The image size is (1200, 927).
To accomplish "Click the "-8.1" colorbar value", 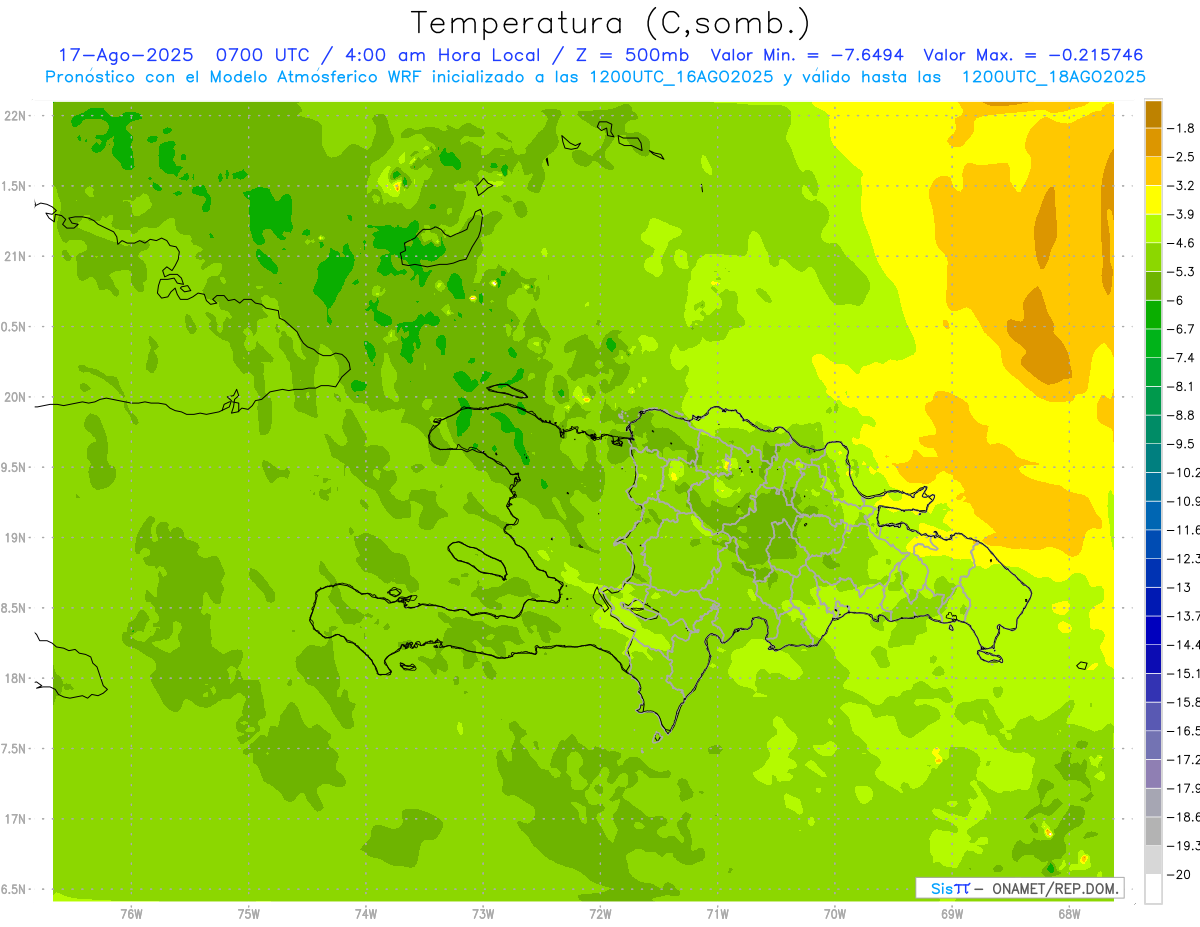I will tap(1182, 386).
